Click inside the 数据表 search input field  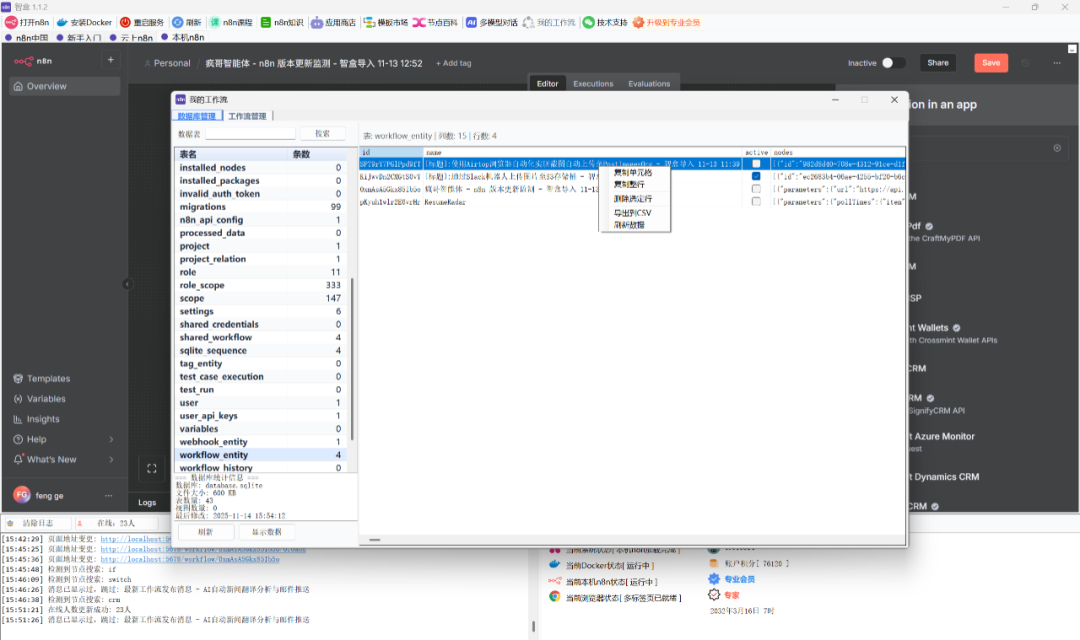[x=250, y=134]
